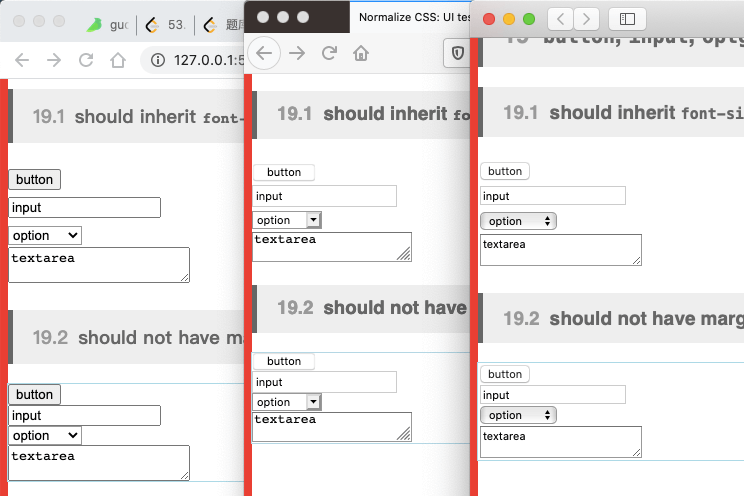Click Safari's forward chevron button
The height and width of the screenshot is (496, 744).
(x=587, y=18)
